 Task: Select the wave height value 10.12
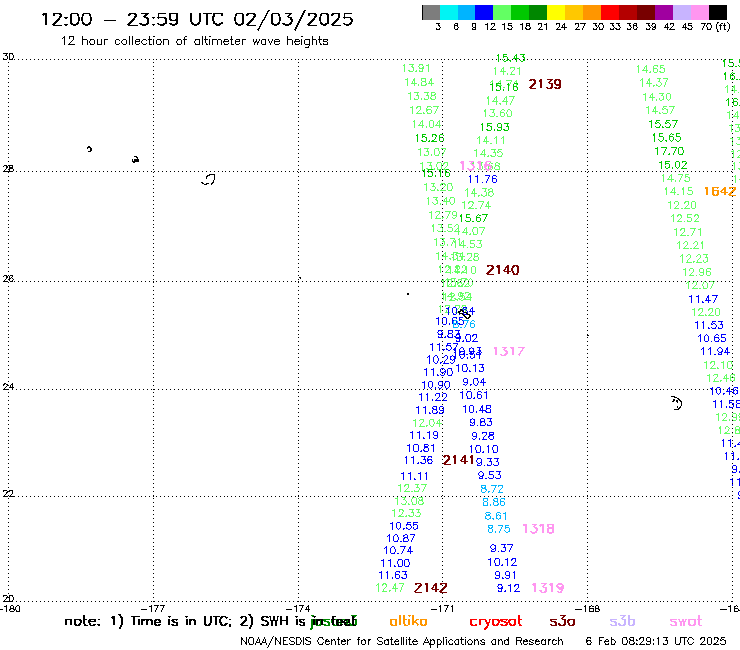click(x=502, y=562)
